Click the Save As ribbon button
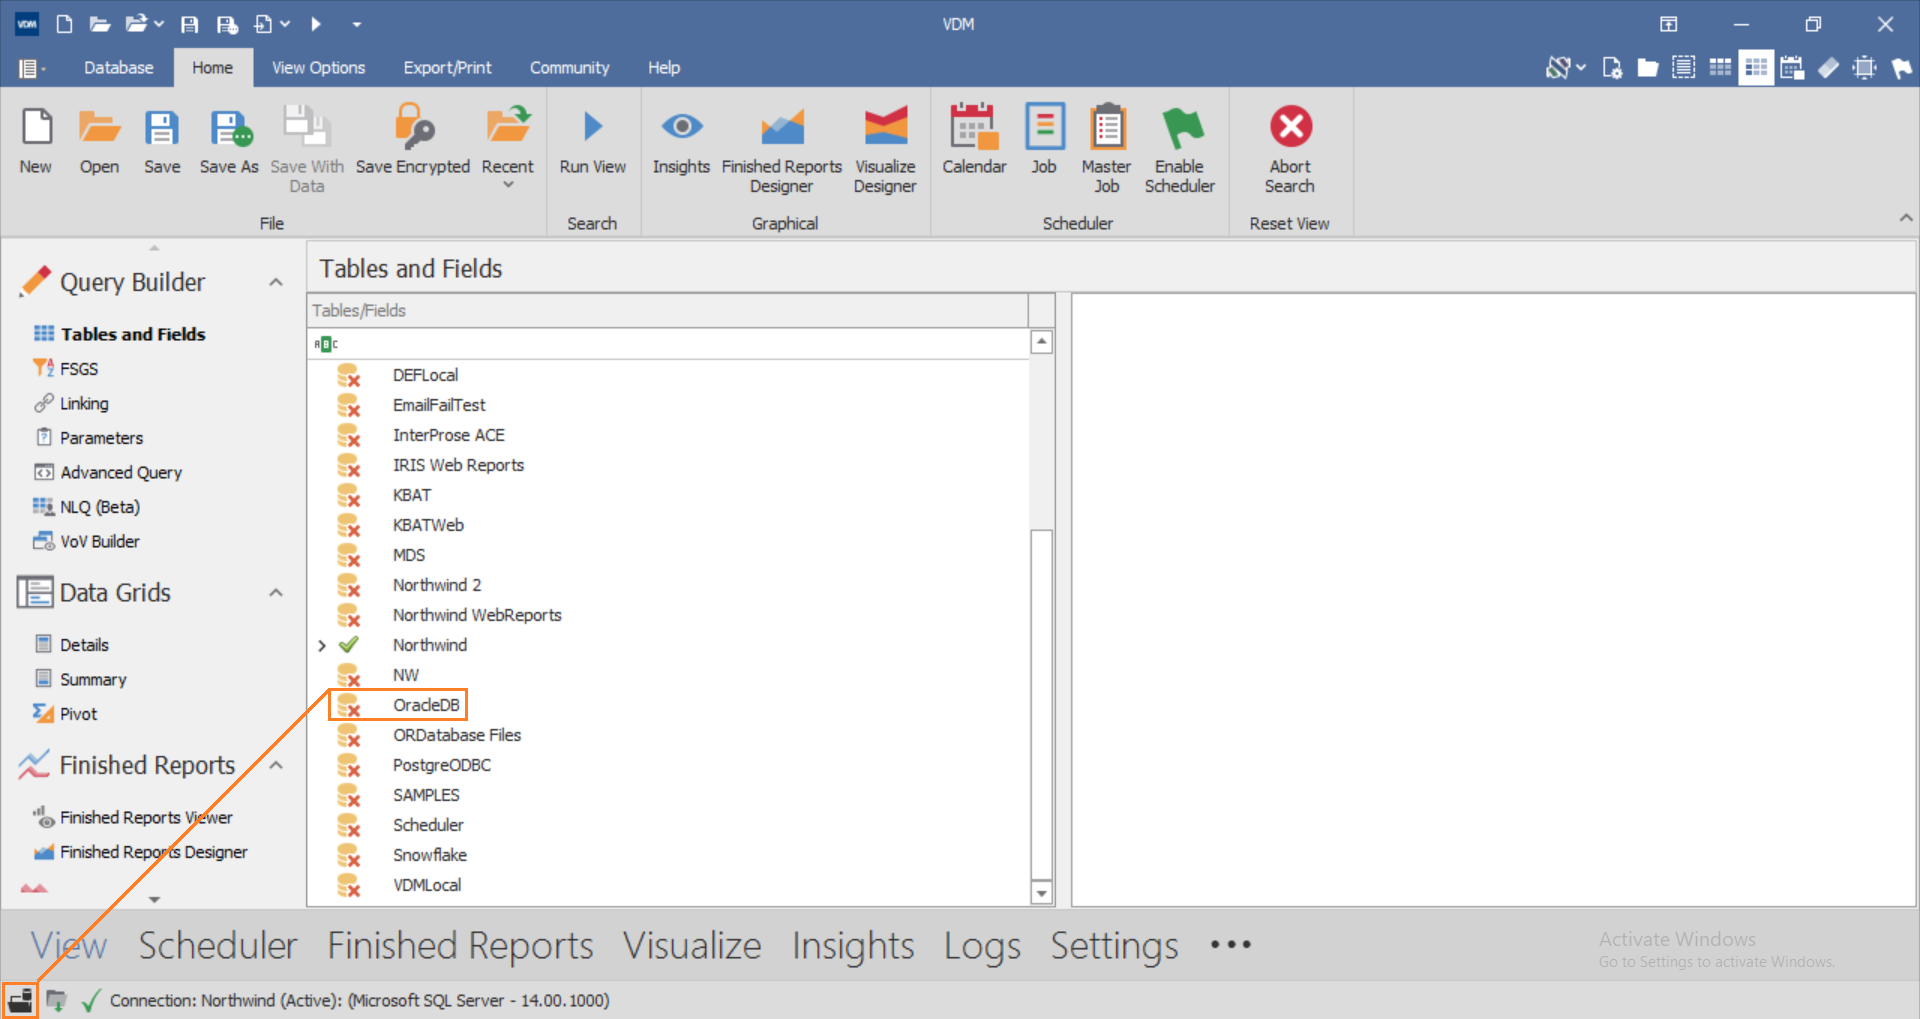 click(229, 141)
